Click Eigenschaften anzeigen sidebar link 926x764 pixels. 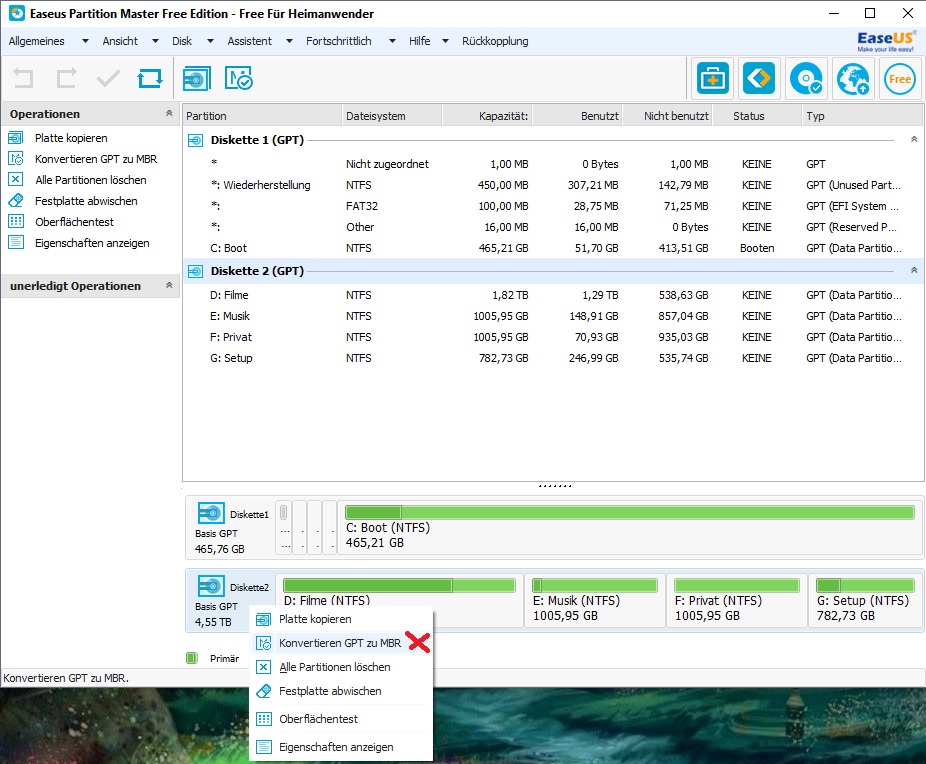pyautogui.click(x=92, y=243)
